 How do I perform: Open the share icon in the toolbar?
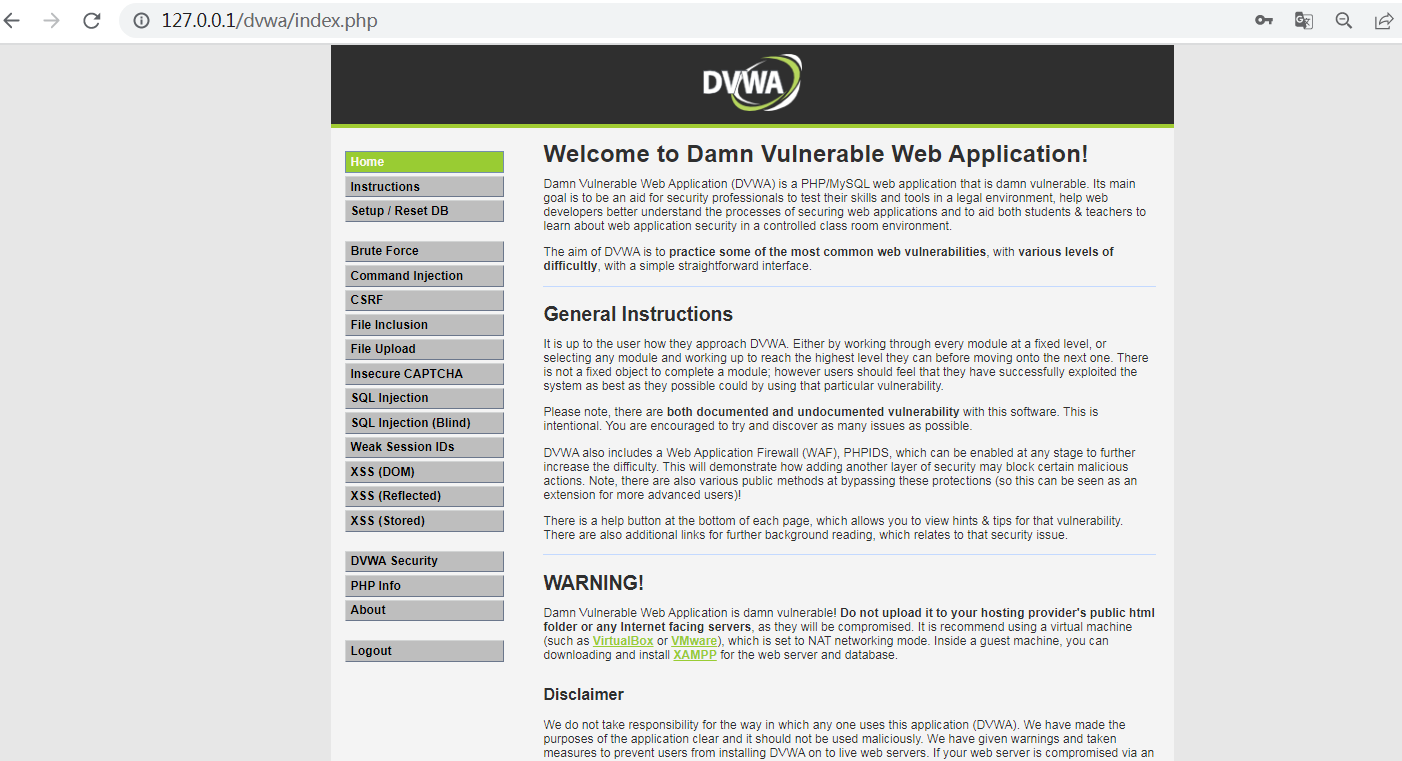click(1384, 20)
